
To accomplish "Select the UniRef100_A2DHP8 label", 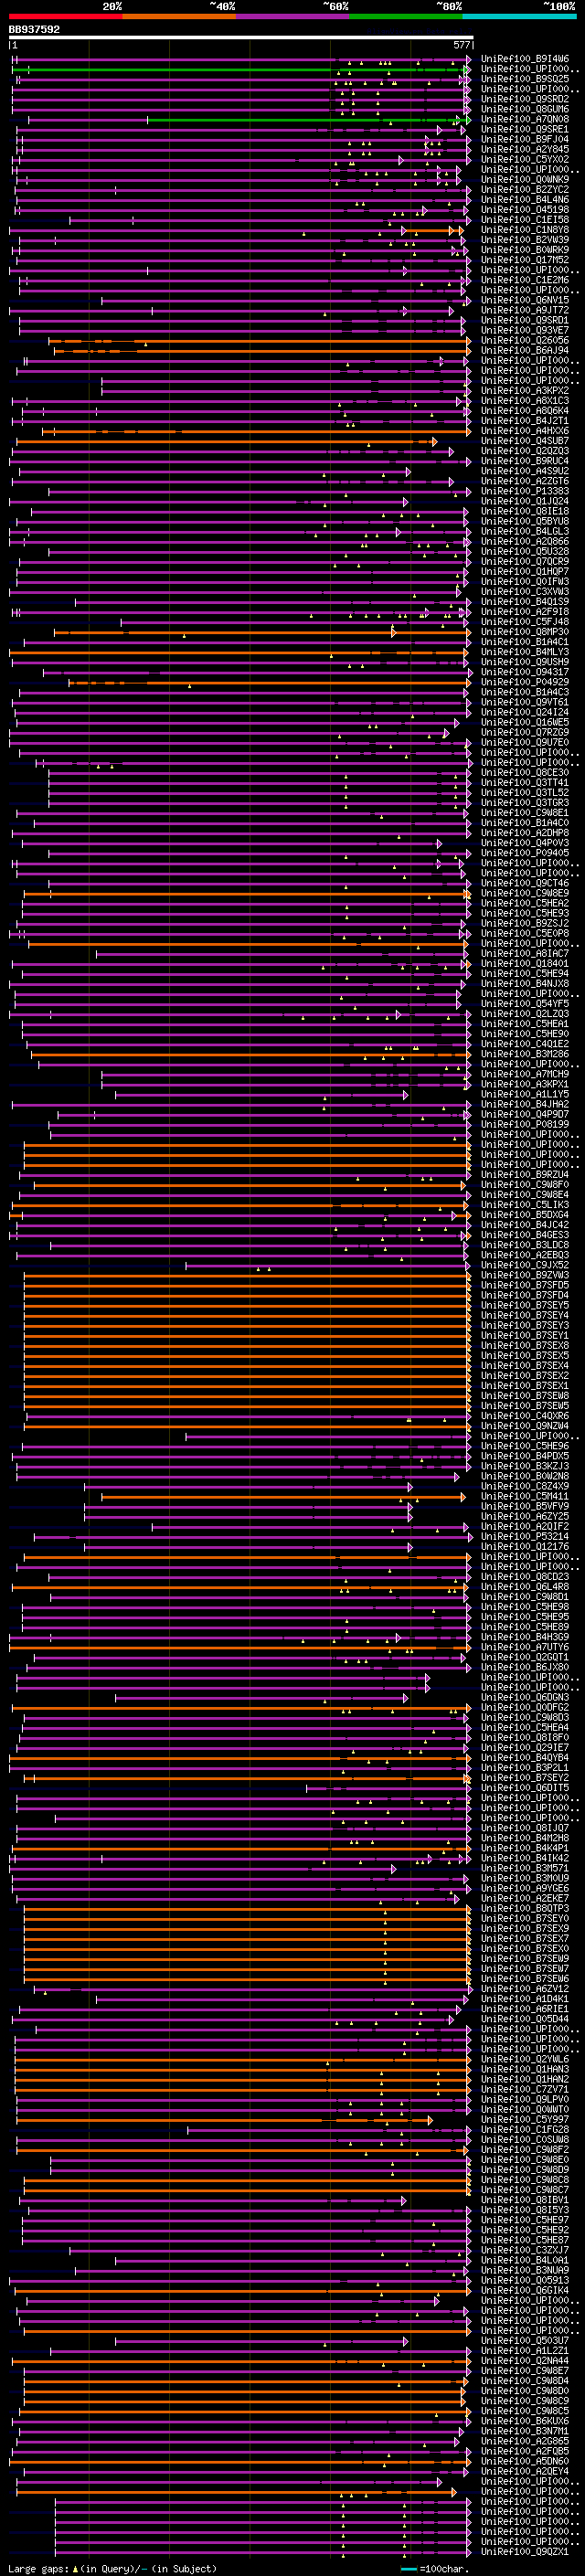I will (x=525, y=833).
